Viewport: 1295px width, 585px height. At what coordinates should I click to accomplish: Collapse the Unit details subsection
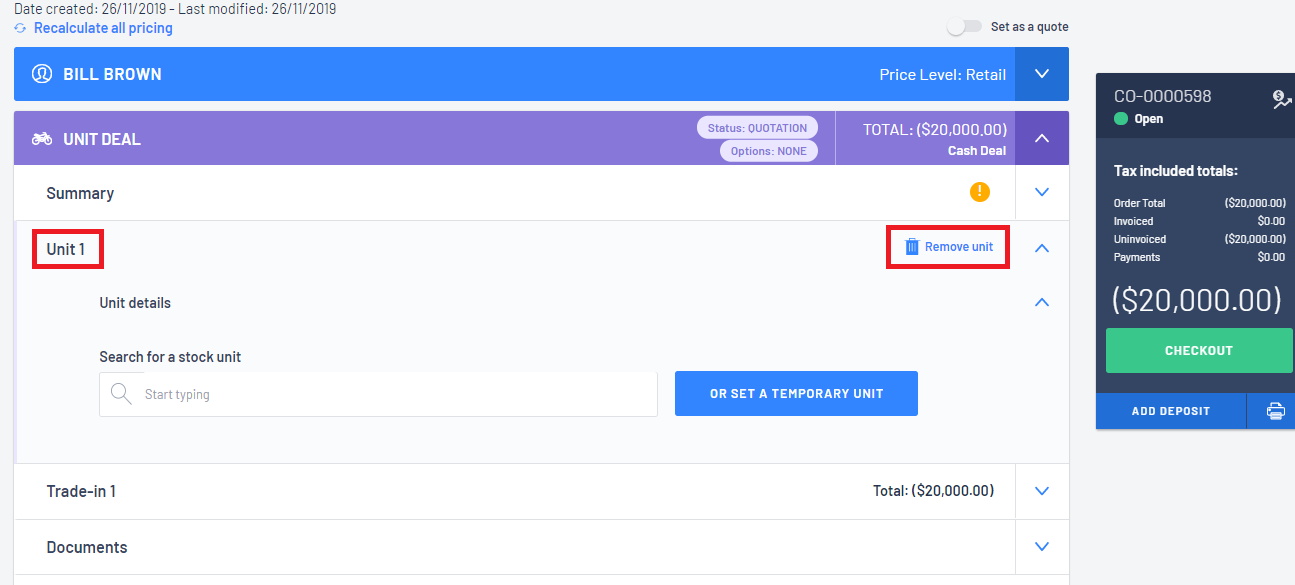click(1042, 302)
